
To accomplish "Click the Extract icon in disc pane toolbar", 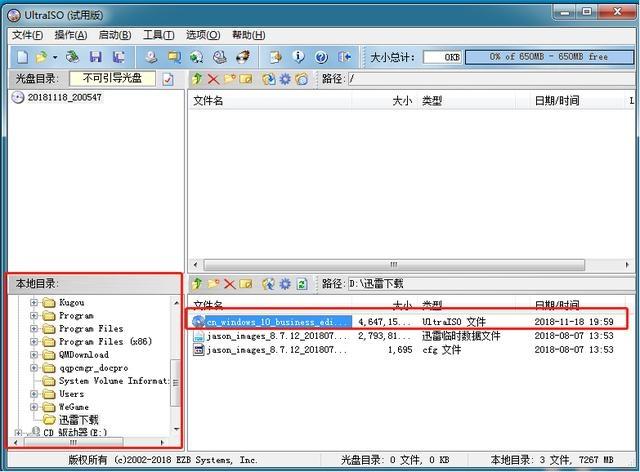I will tap(269, 78).
